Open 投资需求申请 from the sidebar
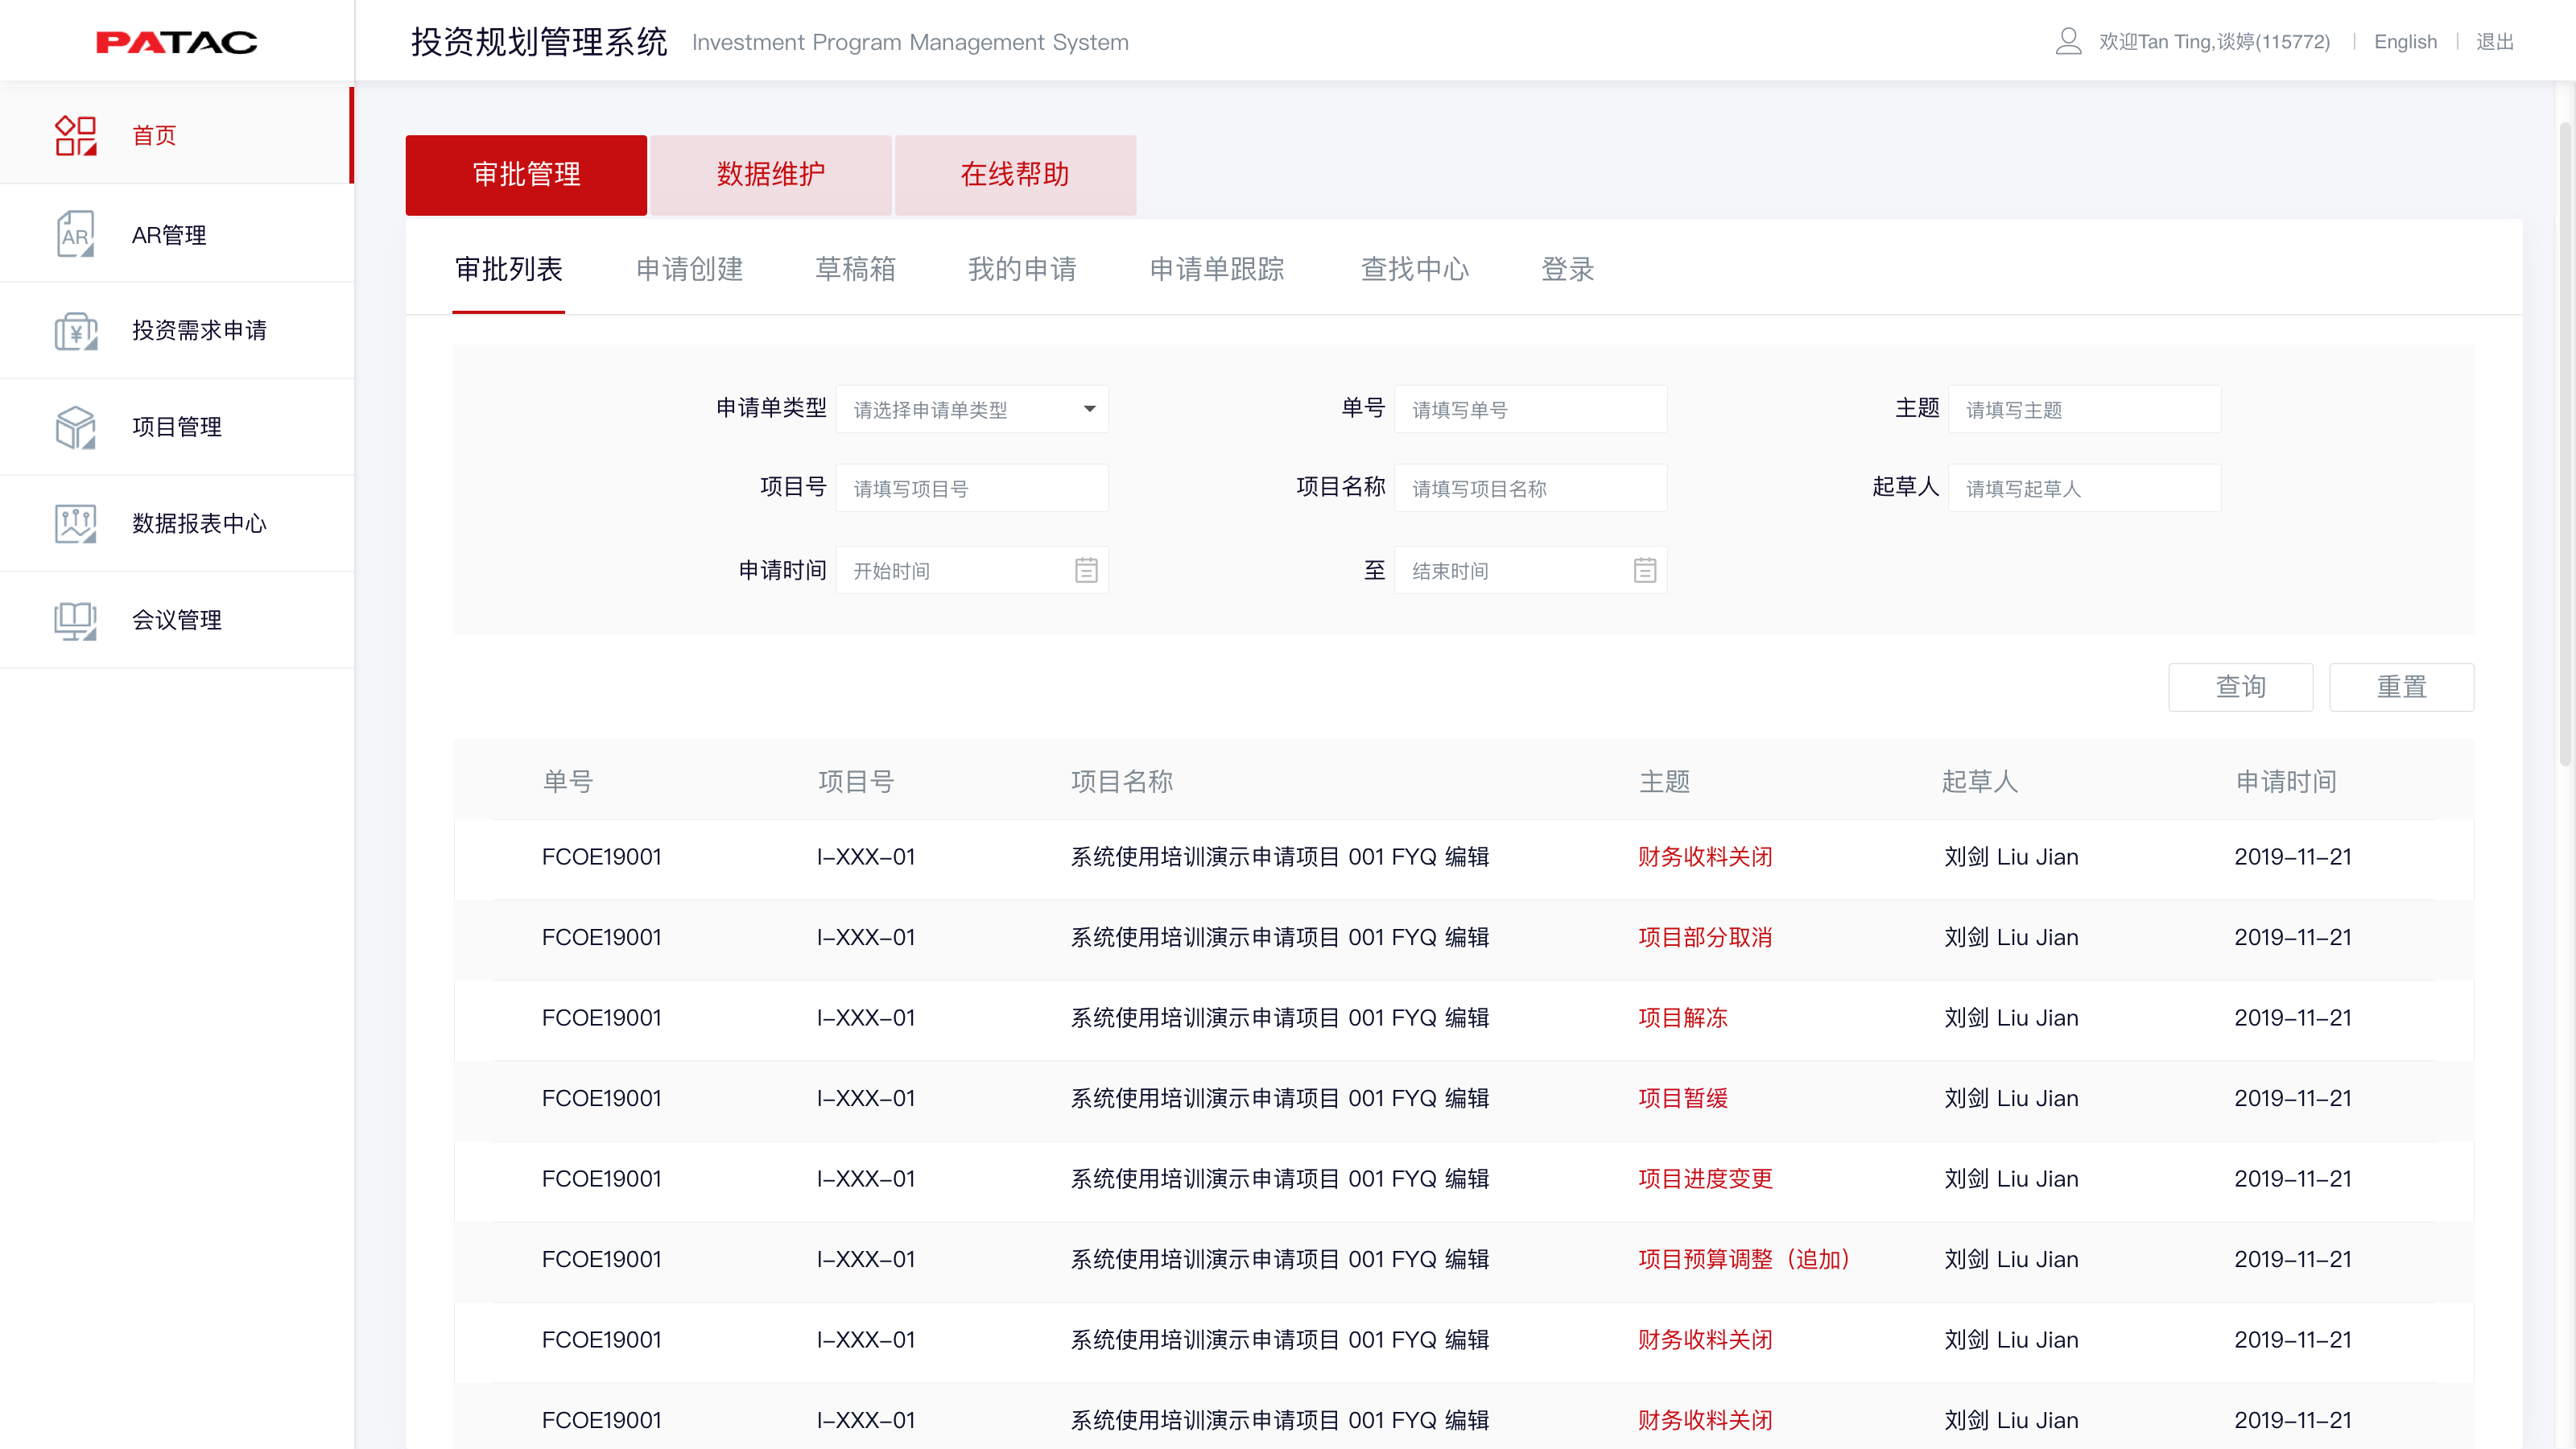 (x=75, y=330)
